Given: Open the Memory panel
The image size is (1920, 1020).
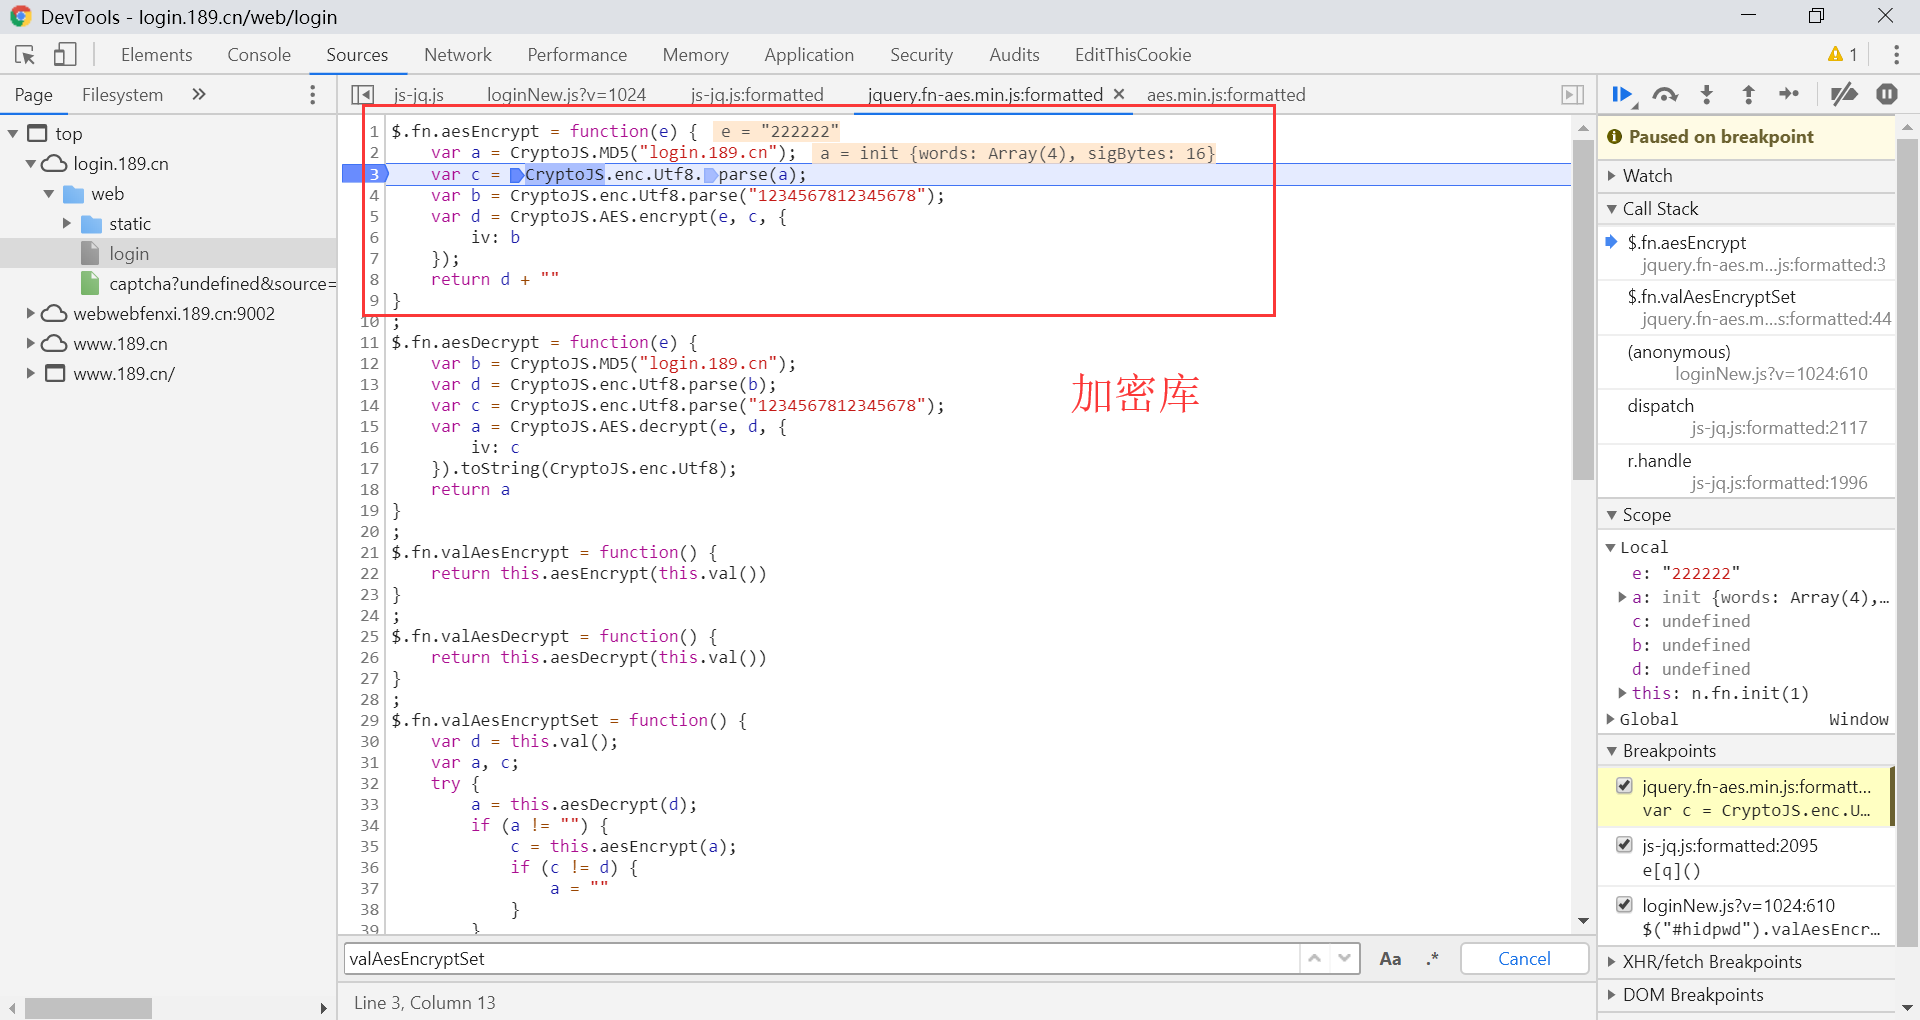Looking at the screenshot, I should (x=695, y=55).
